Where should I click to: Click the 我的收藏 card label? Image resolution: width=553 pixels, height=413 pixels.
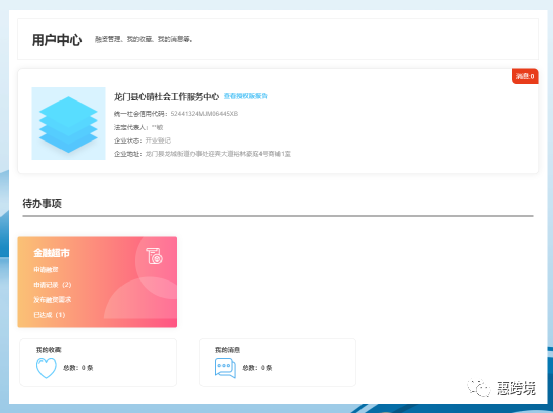(49, 350)
